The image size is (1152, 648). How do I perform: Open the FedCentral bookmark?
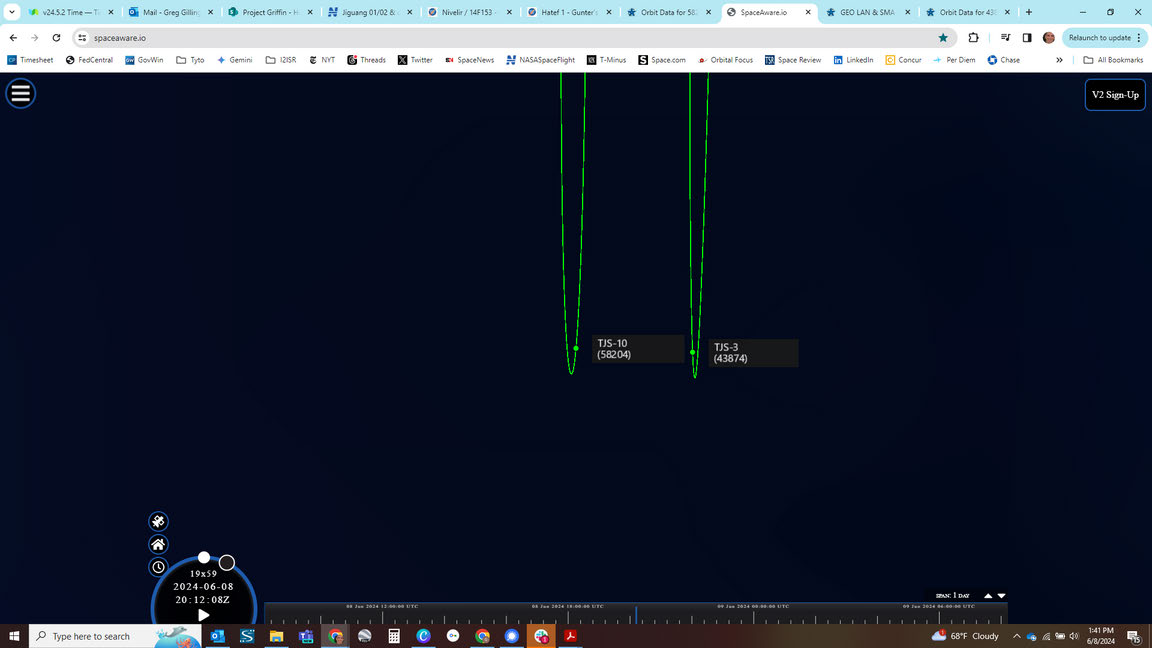coord(89,60)
